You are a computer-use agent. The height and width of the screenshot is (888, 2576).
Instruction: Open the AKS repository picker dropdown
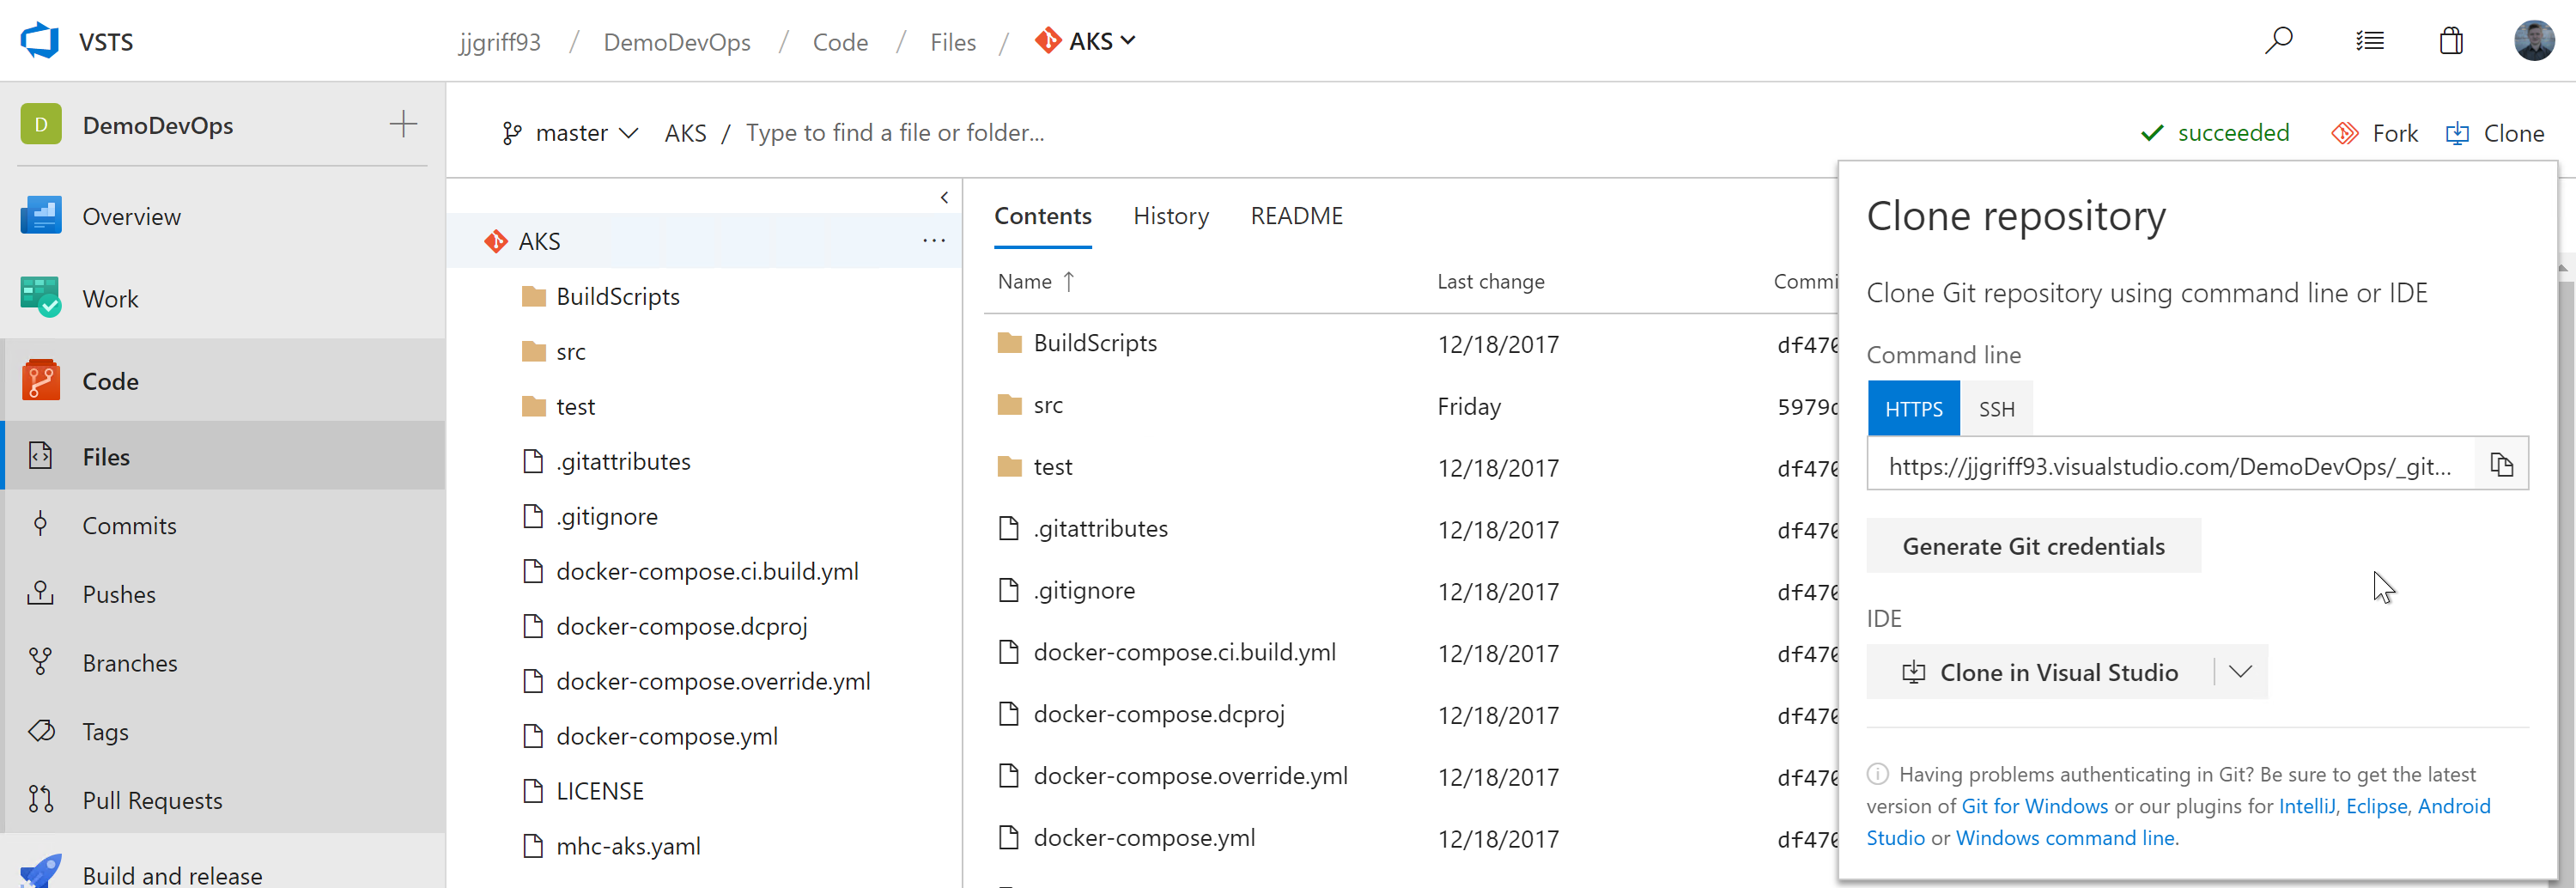[1086, 41]
